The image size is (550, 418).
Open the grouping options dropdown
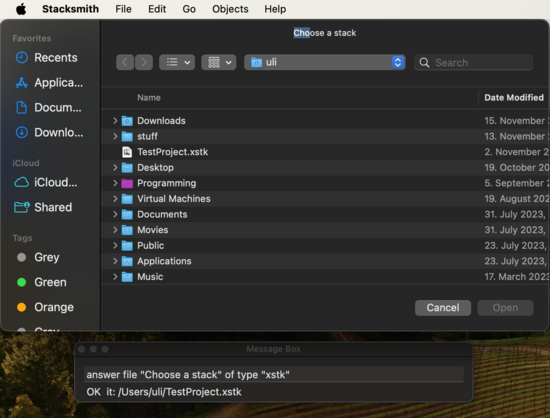tap(219, 62)
